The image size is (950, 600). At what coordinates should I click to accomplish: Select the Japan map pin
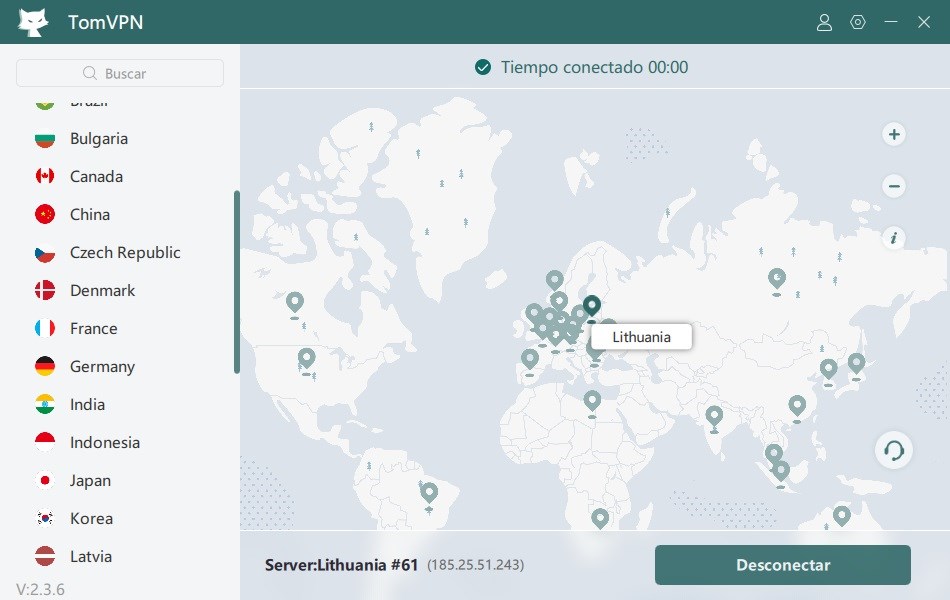[856, 364]
